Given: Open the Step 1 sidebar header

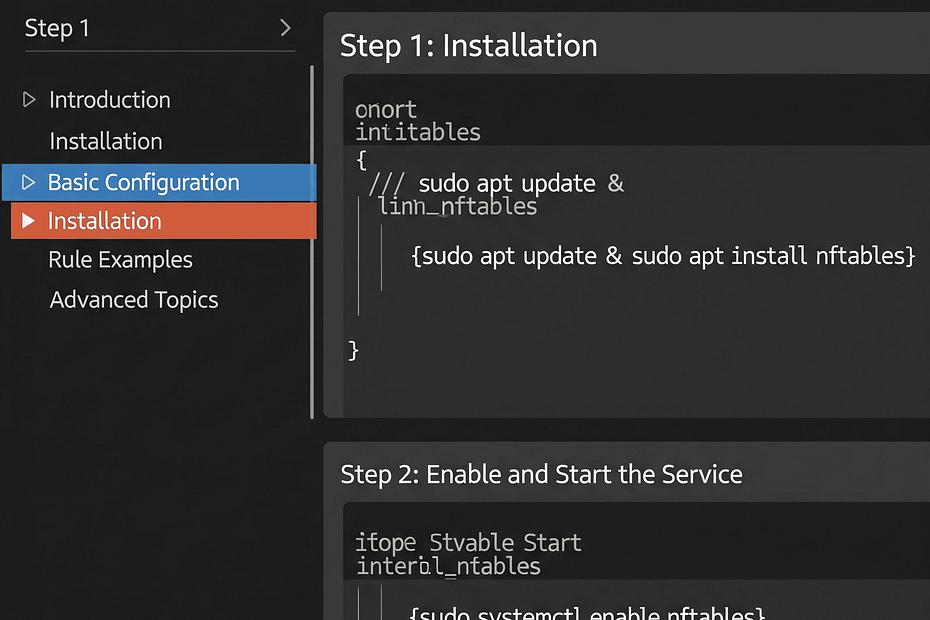Looking at the screenshot, I should 57,28.
